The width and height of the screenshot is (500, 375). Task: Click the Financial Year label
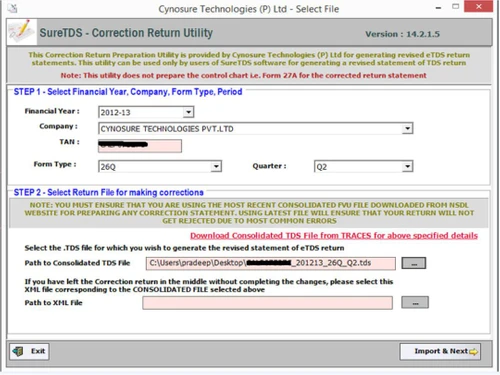(x=52, y=111)
